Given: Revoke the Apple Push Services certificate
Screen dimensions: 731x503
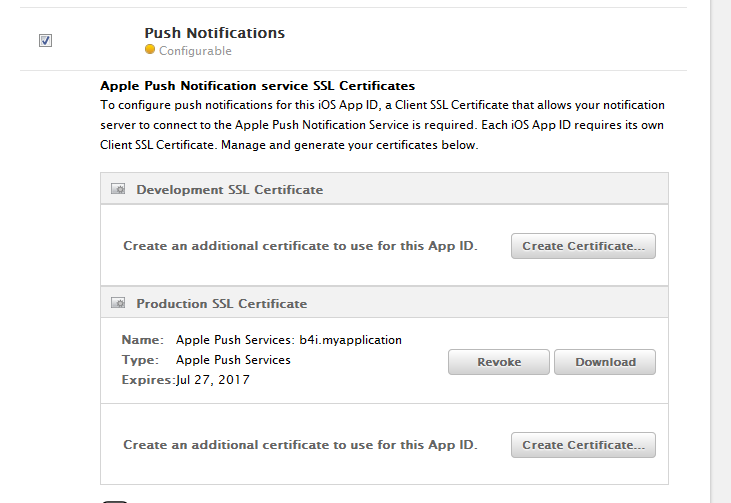Looking at the screenshot, I should click(x=499, y=362).
